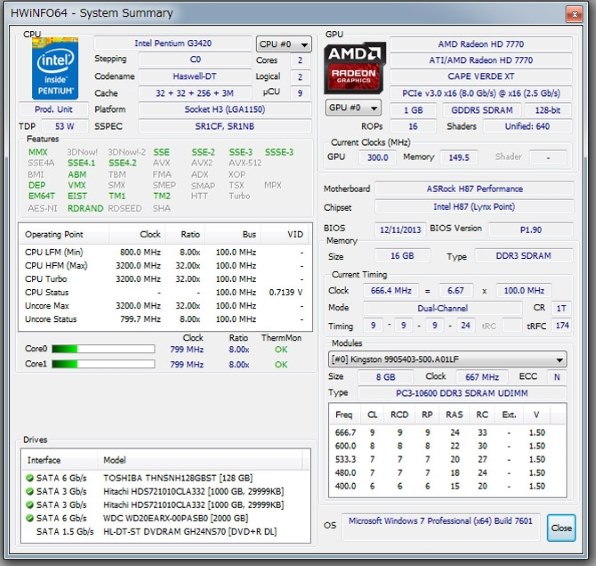
Task: Click the EM64T feature label
Action: click(41, 196)
